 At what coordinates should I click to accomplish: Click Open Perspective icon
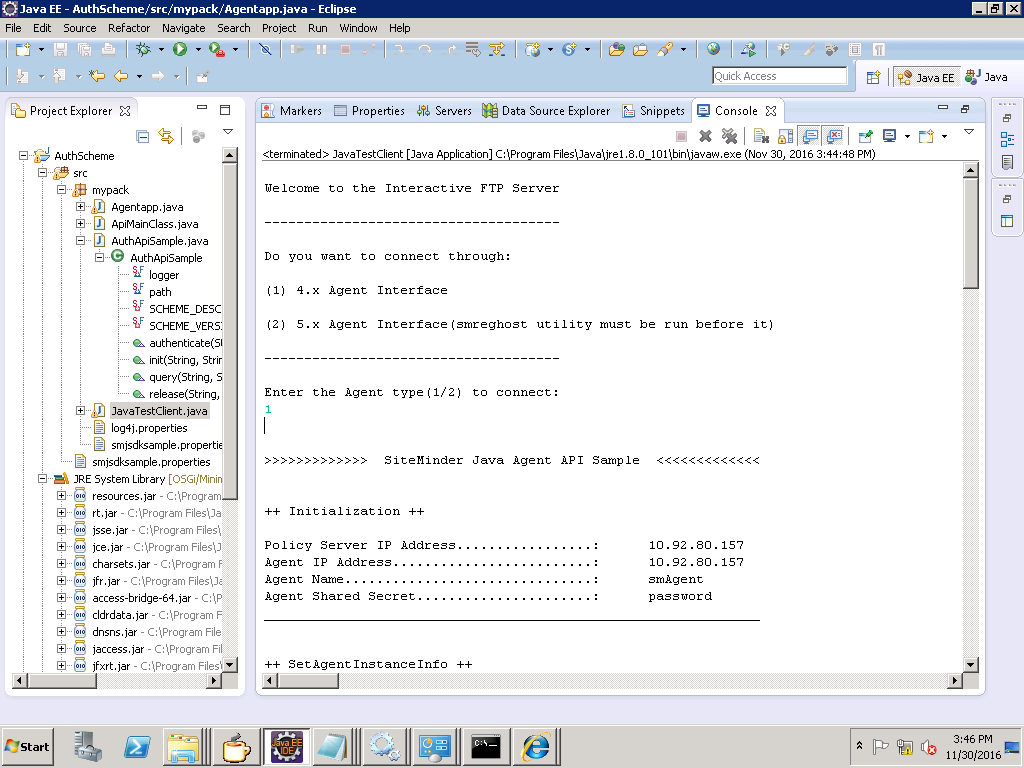pyautogui.click(x=873, y=78)
